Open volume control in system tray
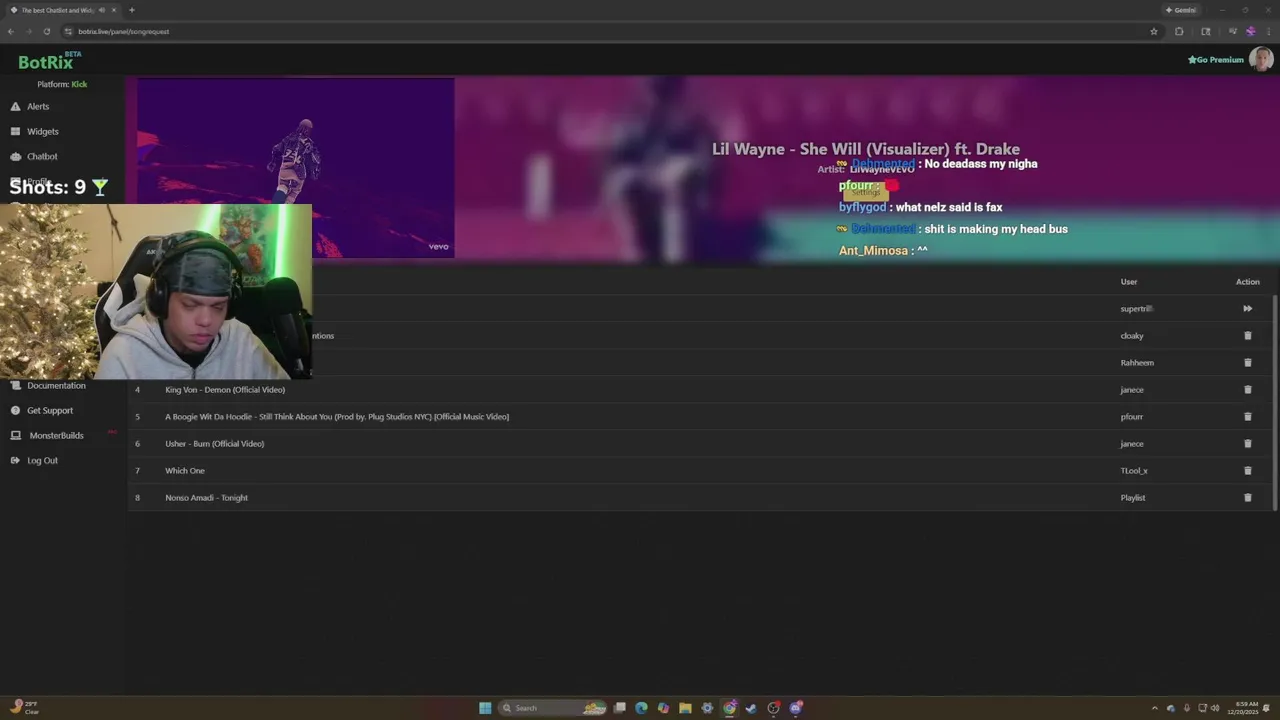Viewport: 1280px width, 720px height. tap(1215, 708)
